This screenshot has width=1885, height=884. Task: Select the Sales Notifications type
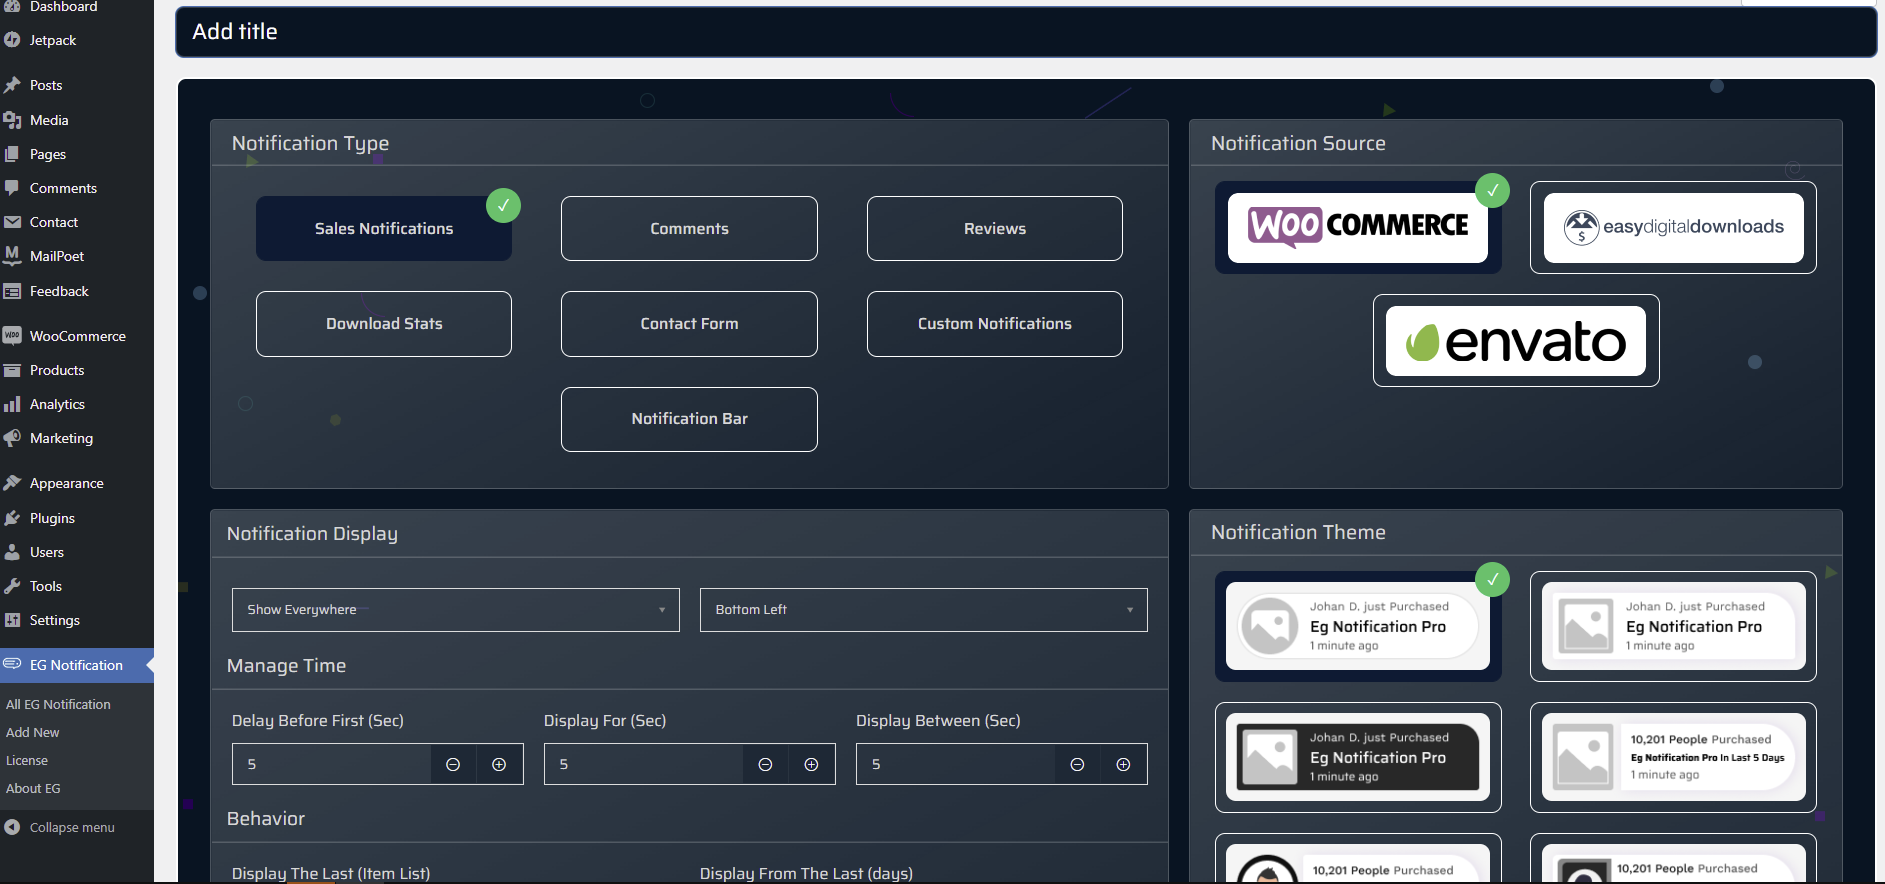click(x=384, y=228)
